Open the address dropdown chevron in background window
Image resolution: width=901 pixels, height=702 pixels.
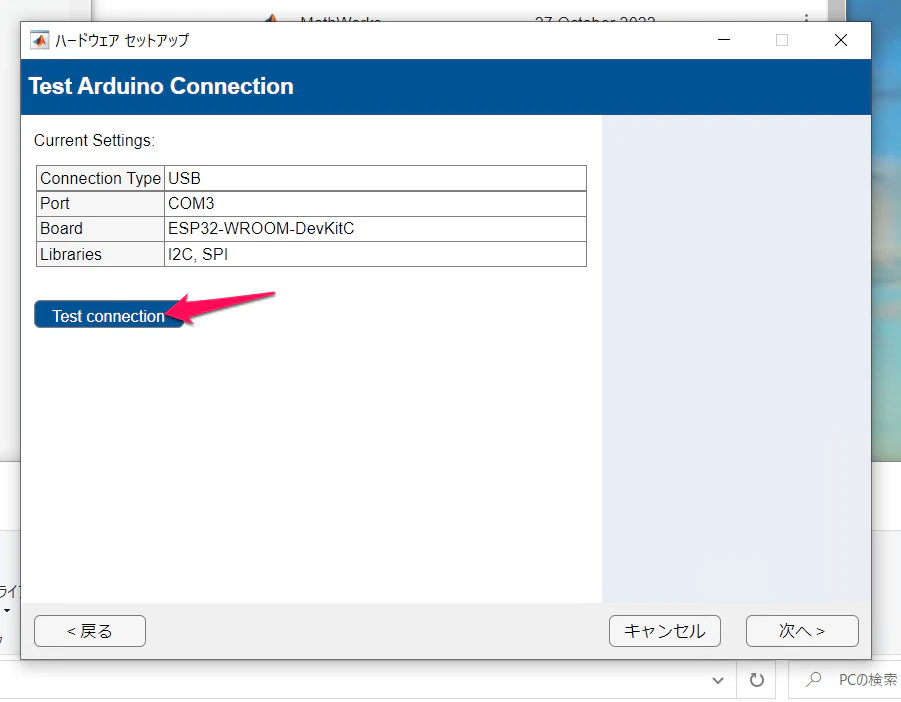[718, 681]
